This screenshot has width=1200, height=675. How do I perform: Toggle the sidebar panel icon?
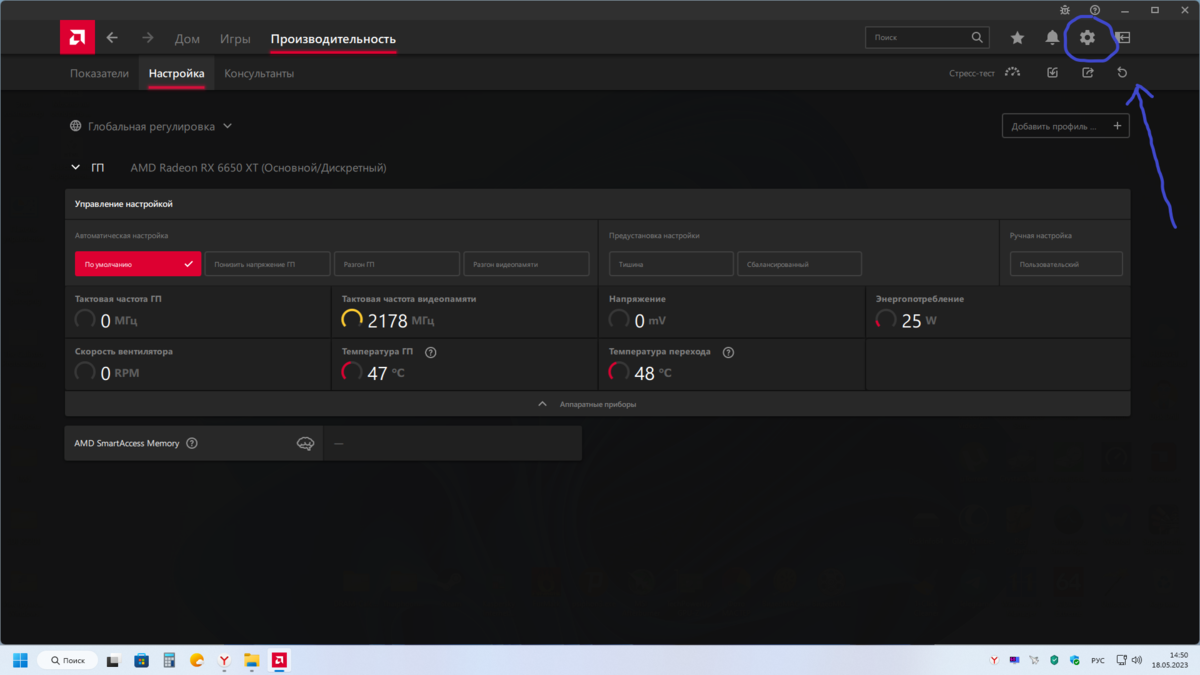pyautogui.click(x=1123, y=38)
